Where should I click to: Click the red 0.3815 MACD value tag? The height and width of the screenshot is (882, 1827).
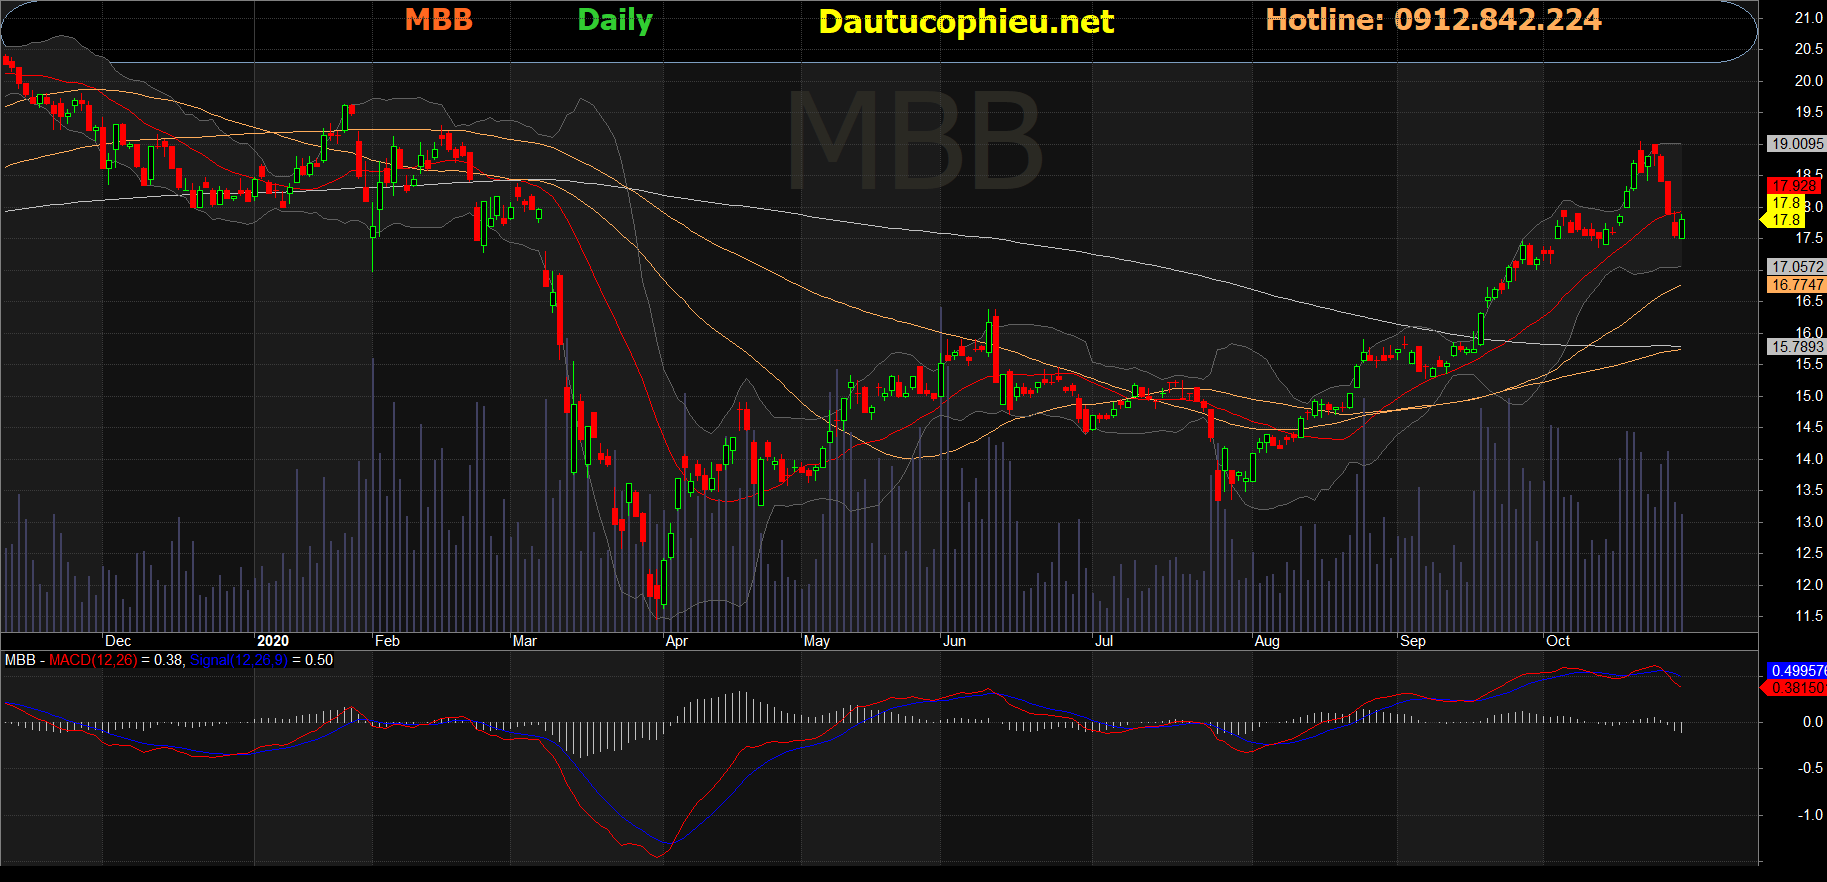click(1797, 688)
